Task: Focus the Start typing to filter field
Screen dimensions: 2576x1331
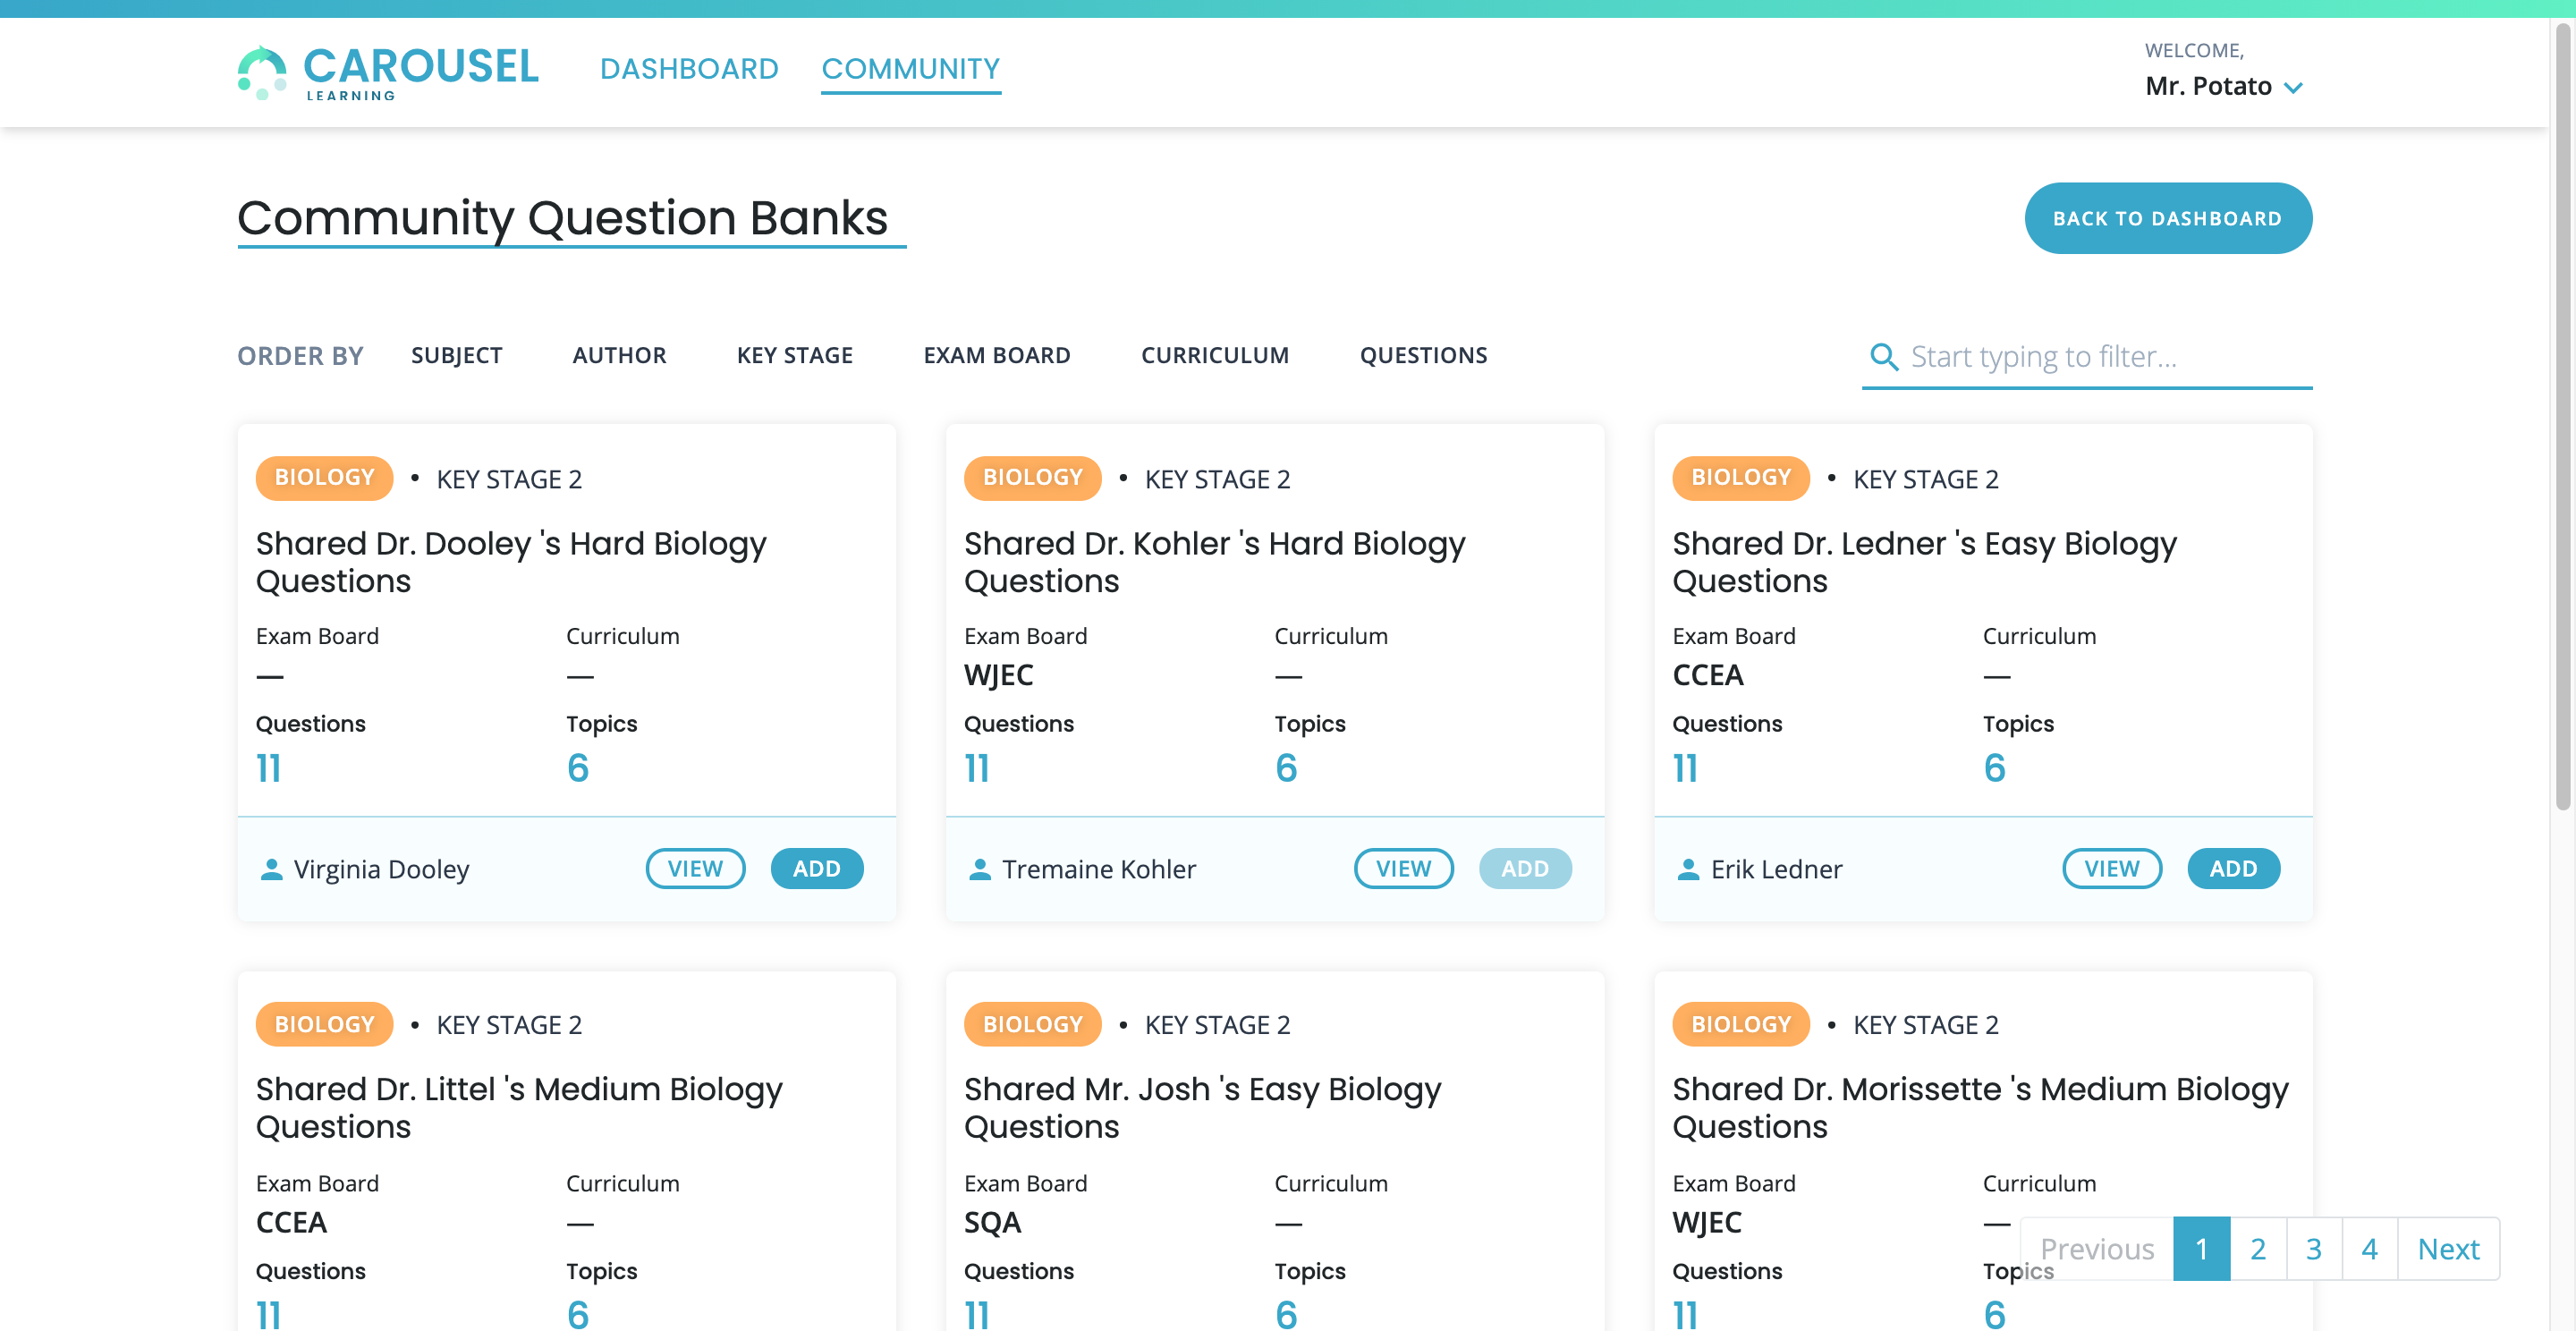Action: (x=2100, y=357)
